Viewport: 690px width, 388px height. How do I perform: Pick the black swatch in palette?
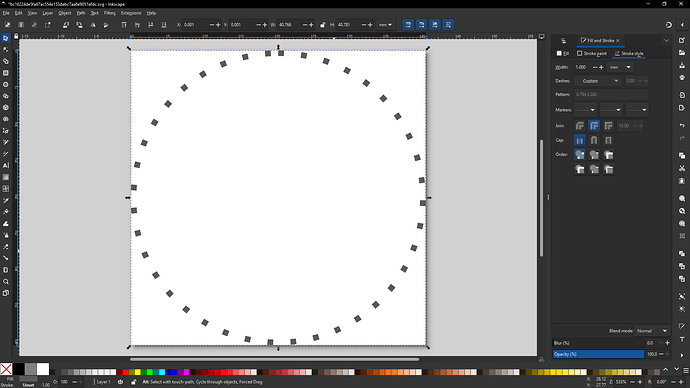18,369
